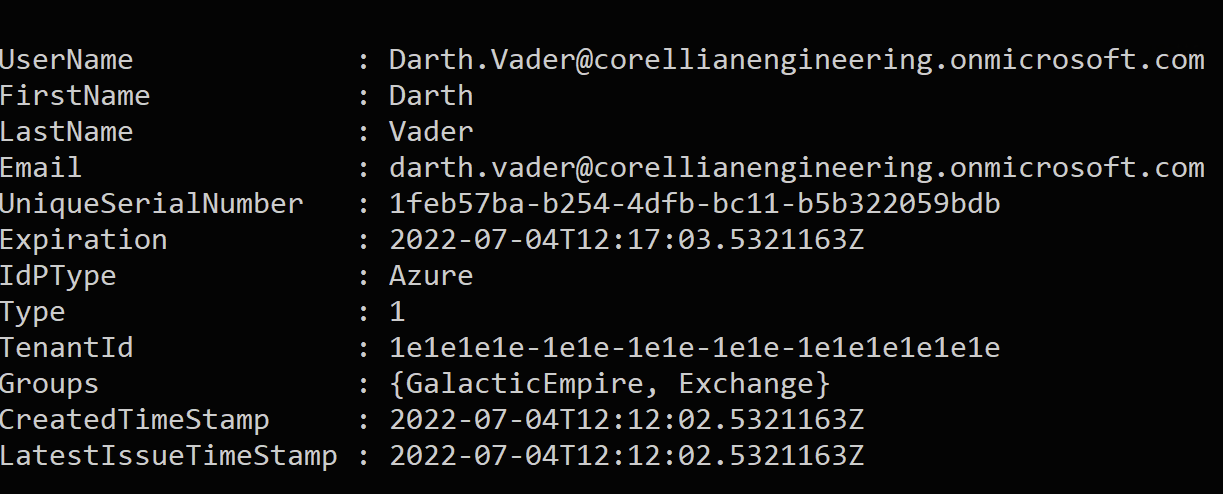Click the UserName field label

66,60
